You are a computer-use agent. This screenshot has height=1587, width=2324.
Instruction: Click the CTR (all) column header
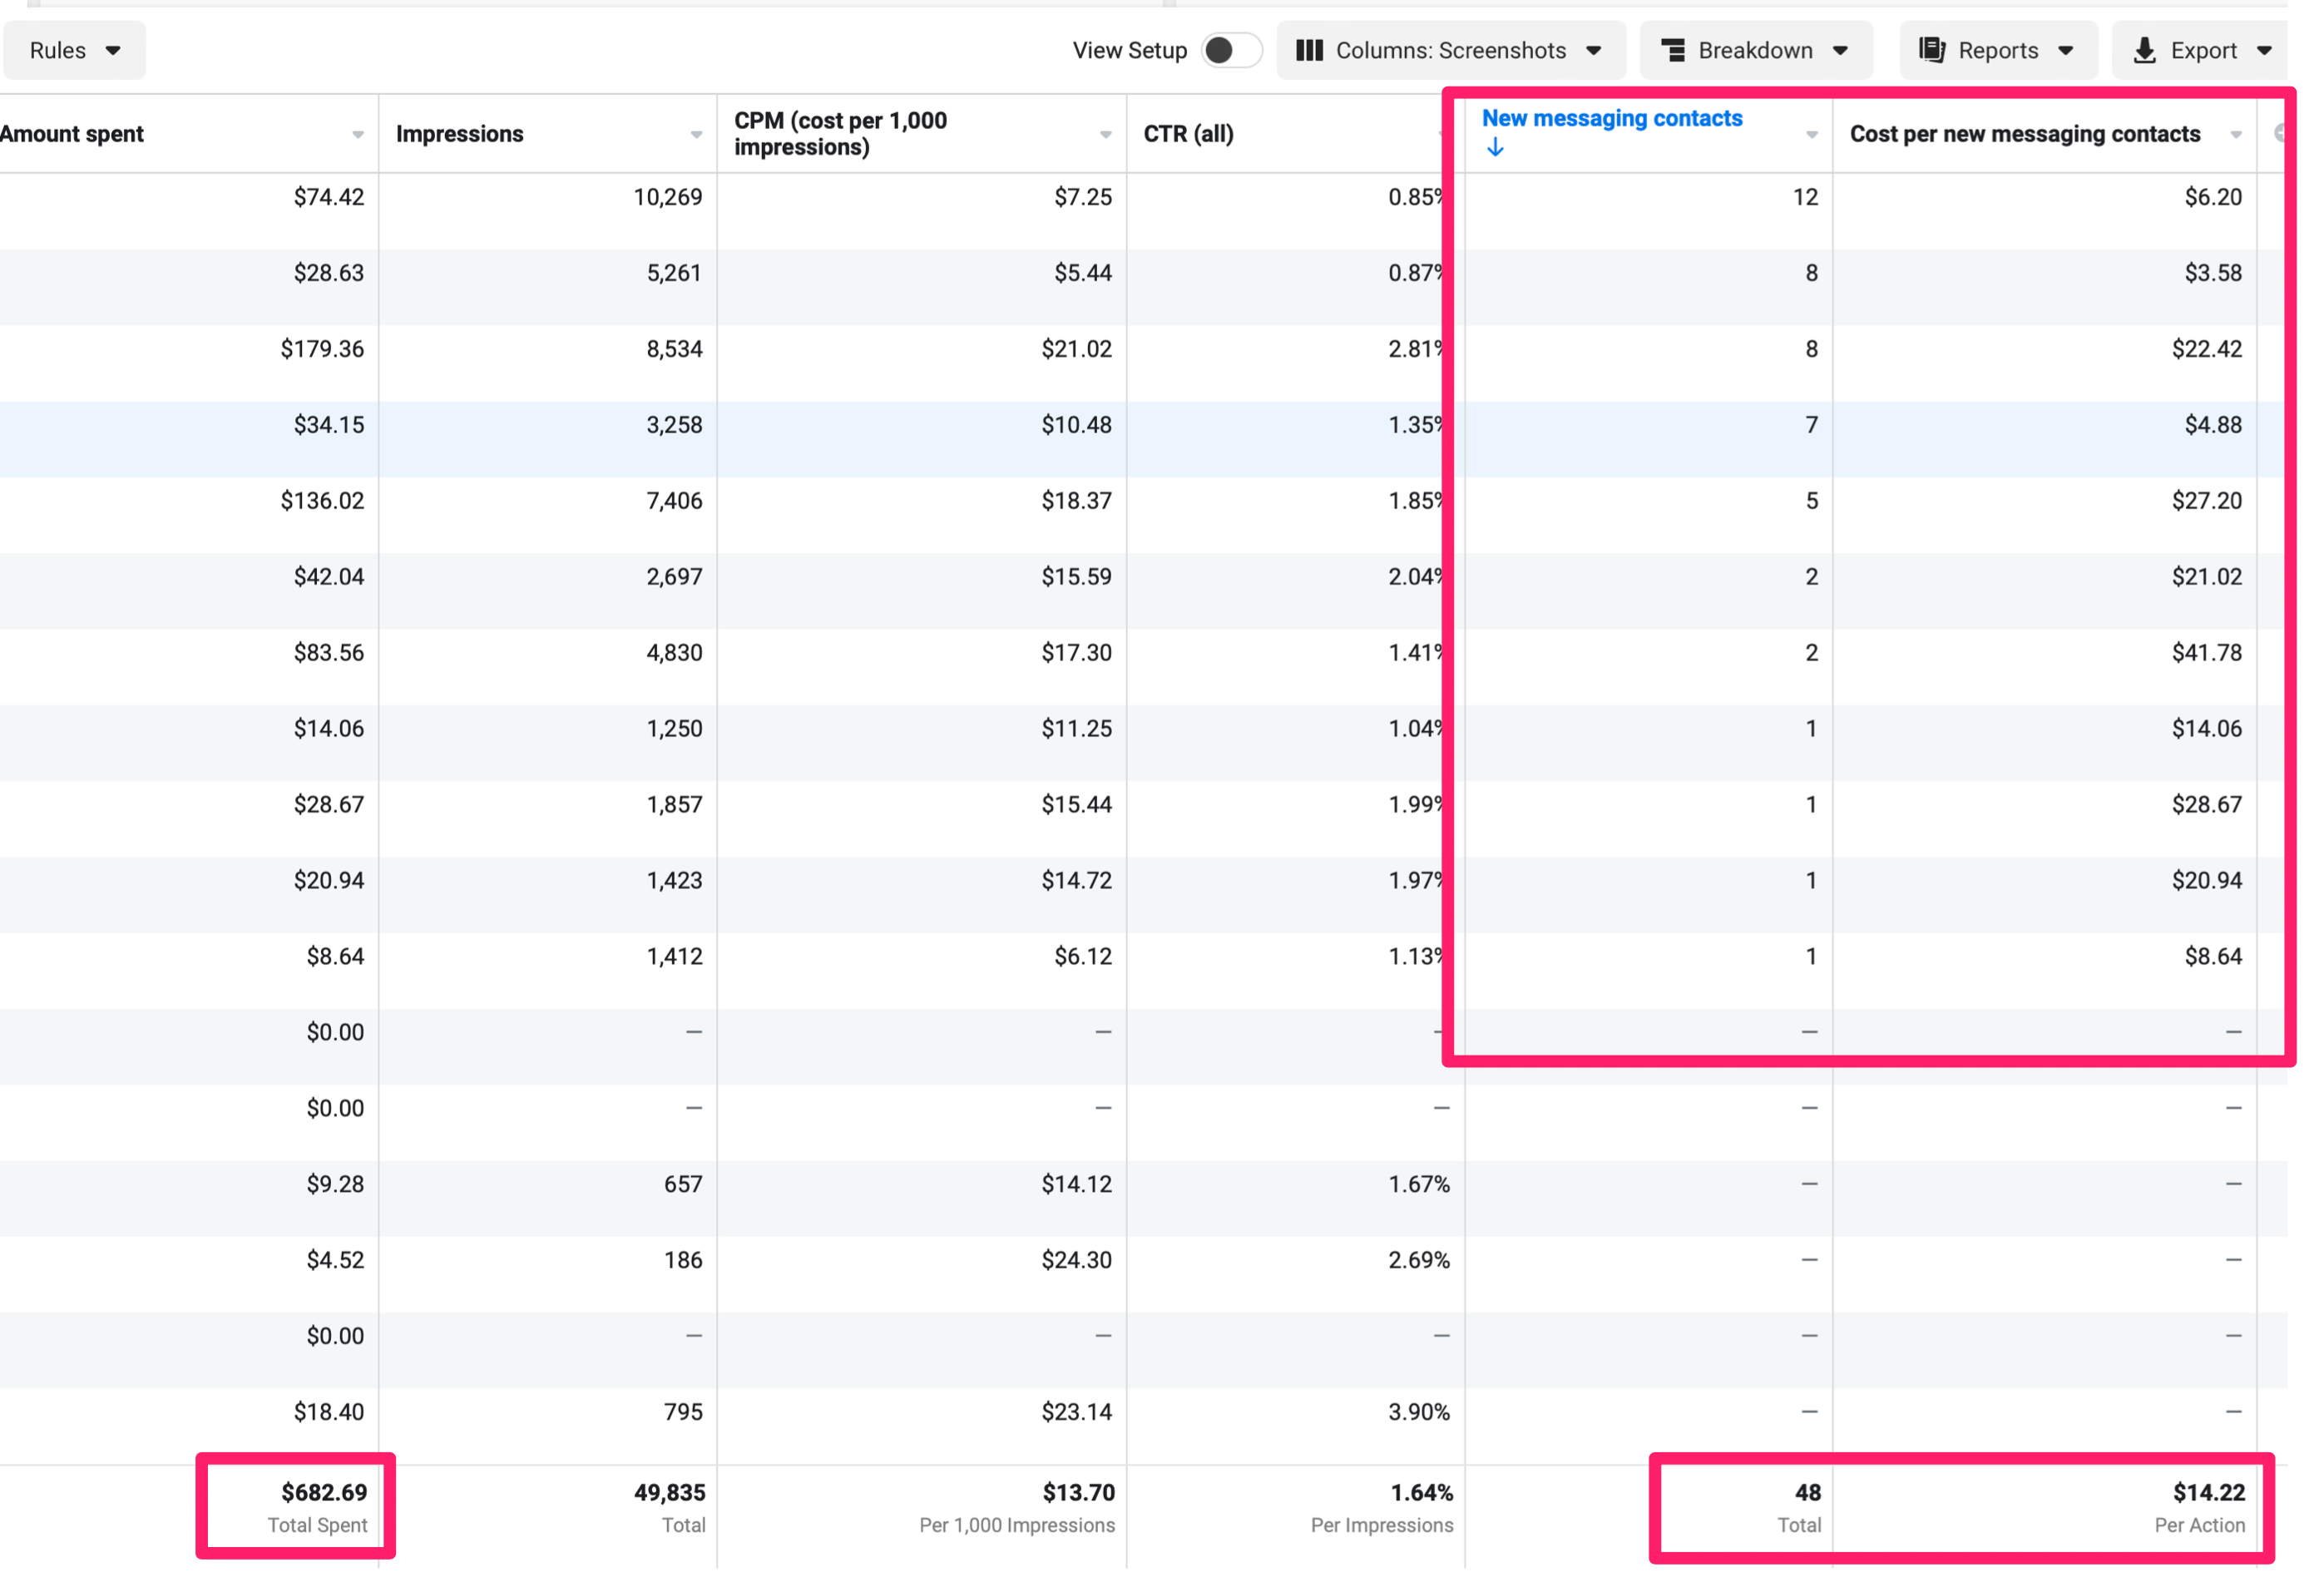point(1188,134)
